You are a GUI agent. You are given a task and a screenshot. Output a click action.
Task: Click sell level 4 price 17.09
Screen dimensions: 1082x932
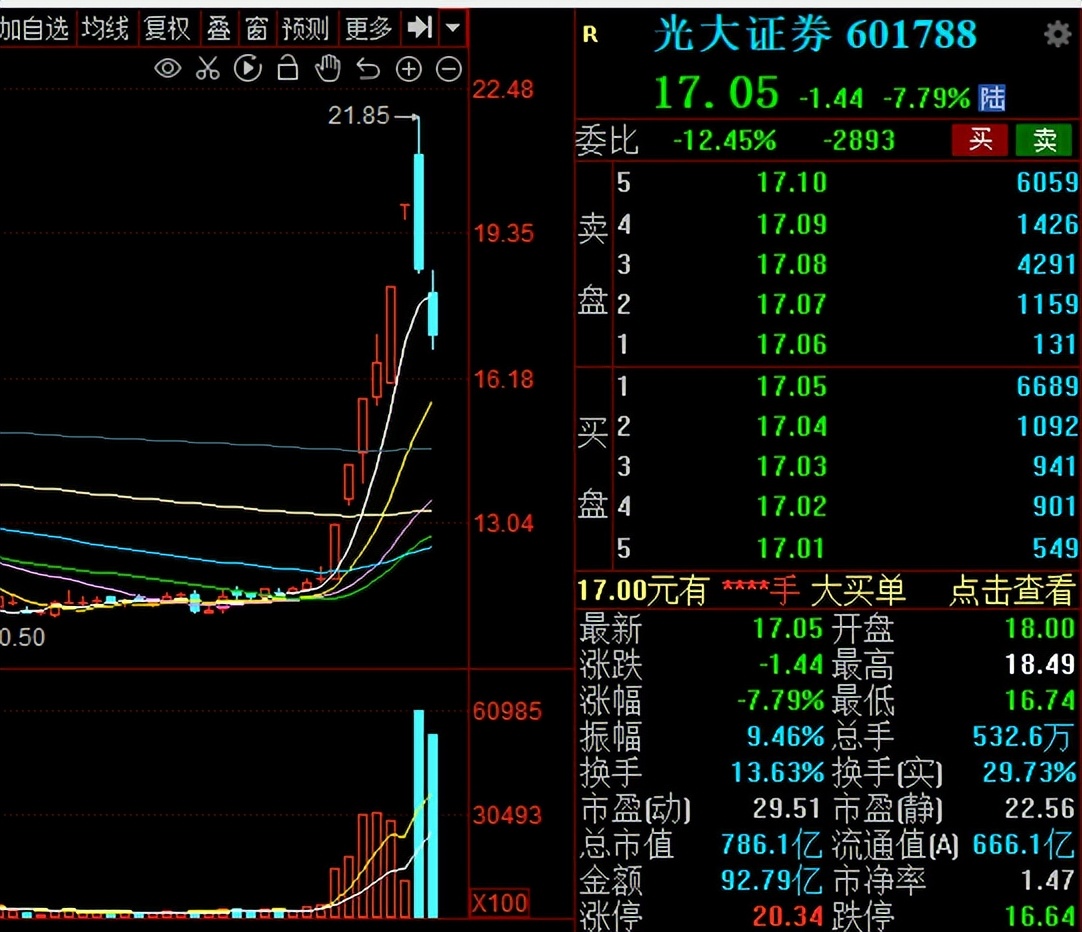[791, 224]
